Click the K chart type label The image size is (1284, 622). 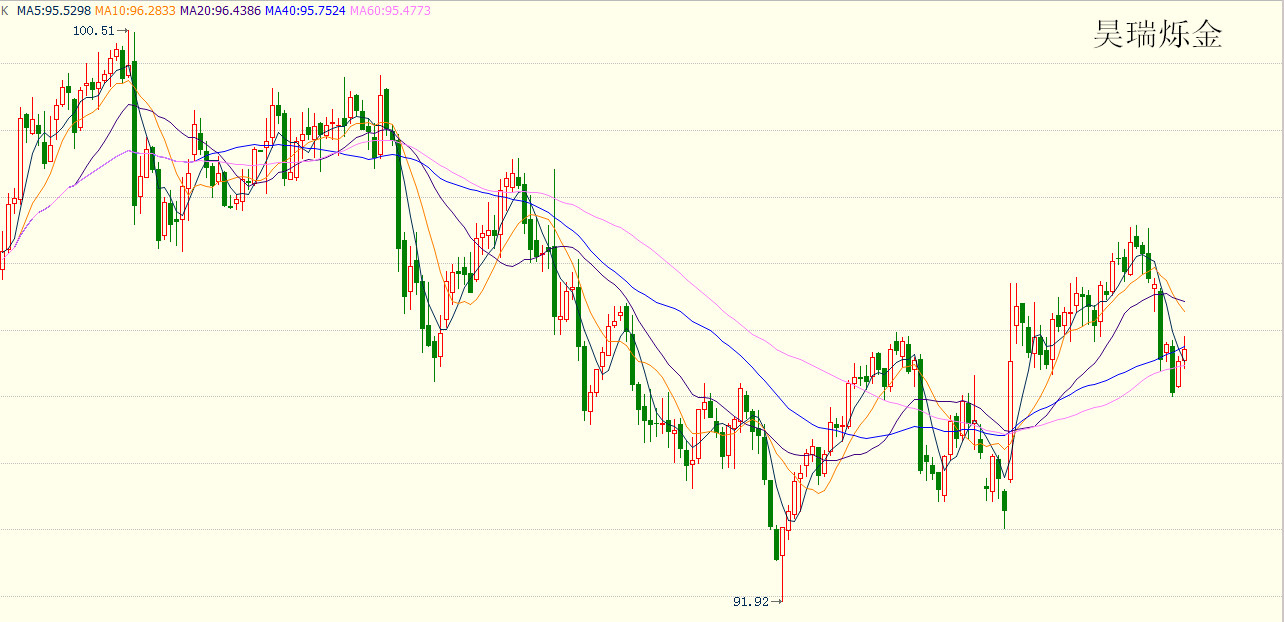[x=4, y=10]
